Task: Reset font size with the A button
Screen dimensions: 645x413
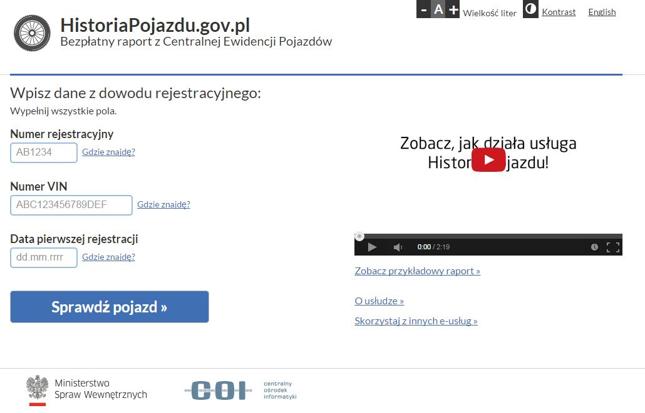Action: [438, 10]
